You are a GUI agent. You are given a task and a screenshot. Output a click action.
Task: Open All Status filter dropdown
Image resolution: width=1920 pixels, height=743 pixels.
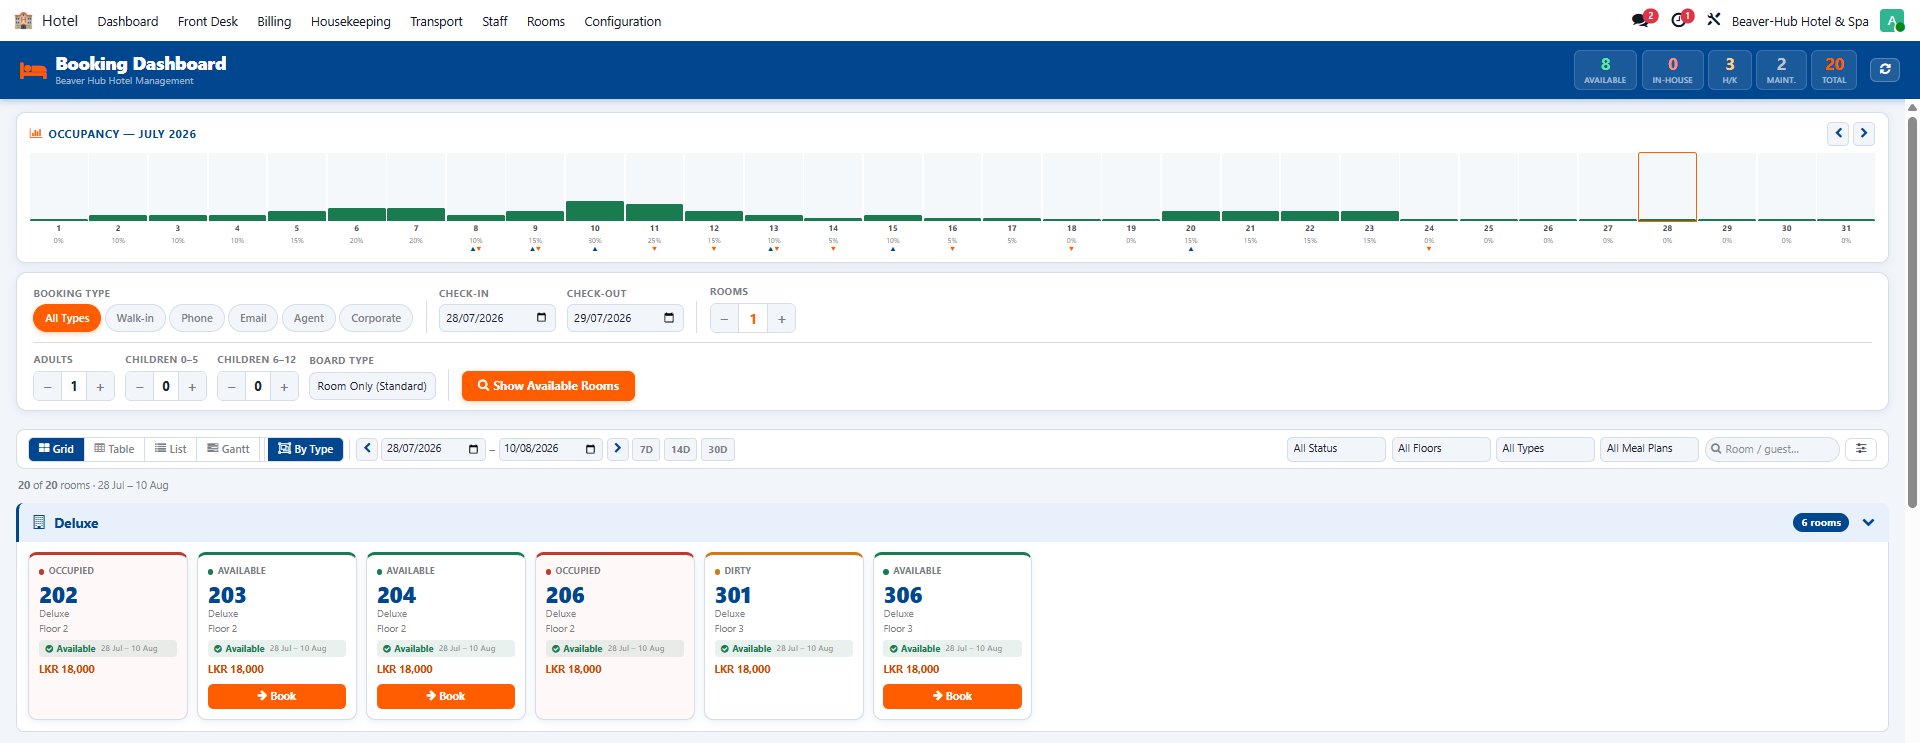click(x=1336, y=449)
